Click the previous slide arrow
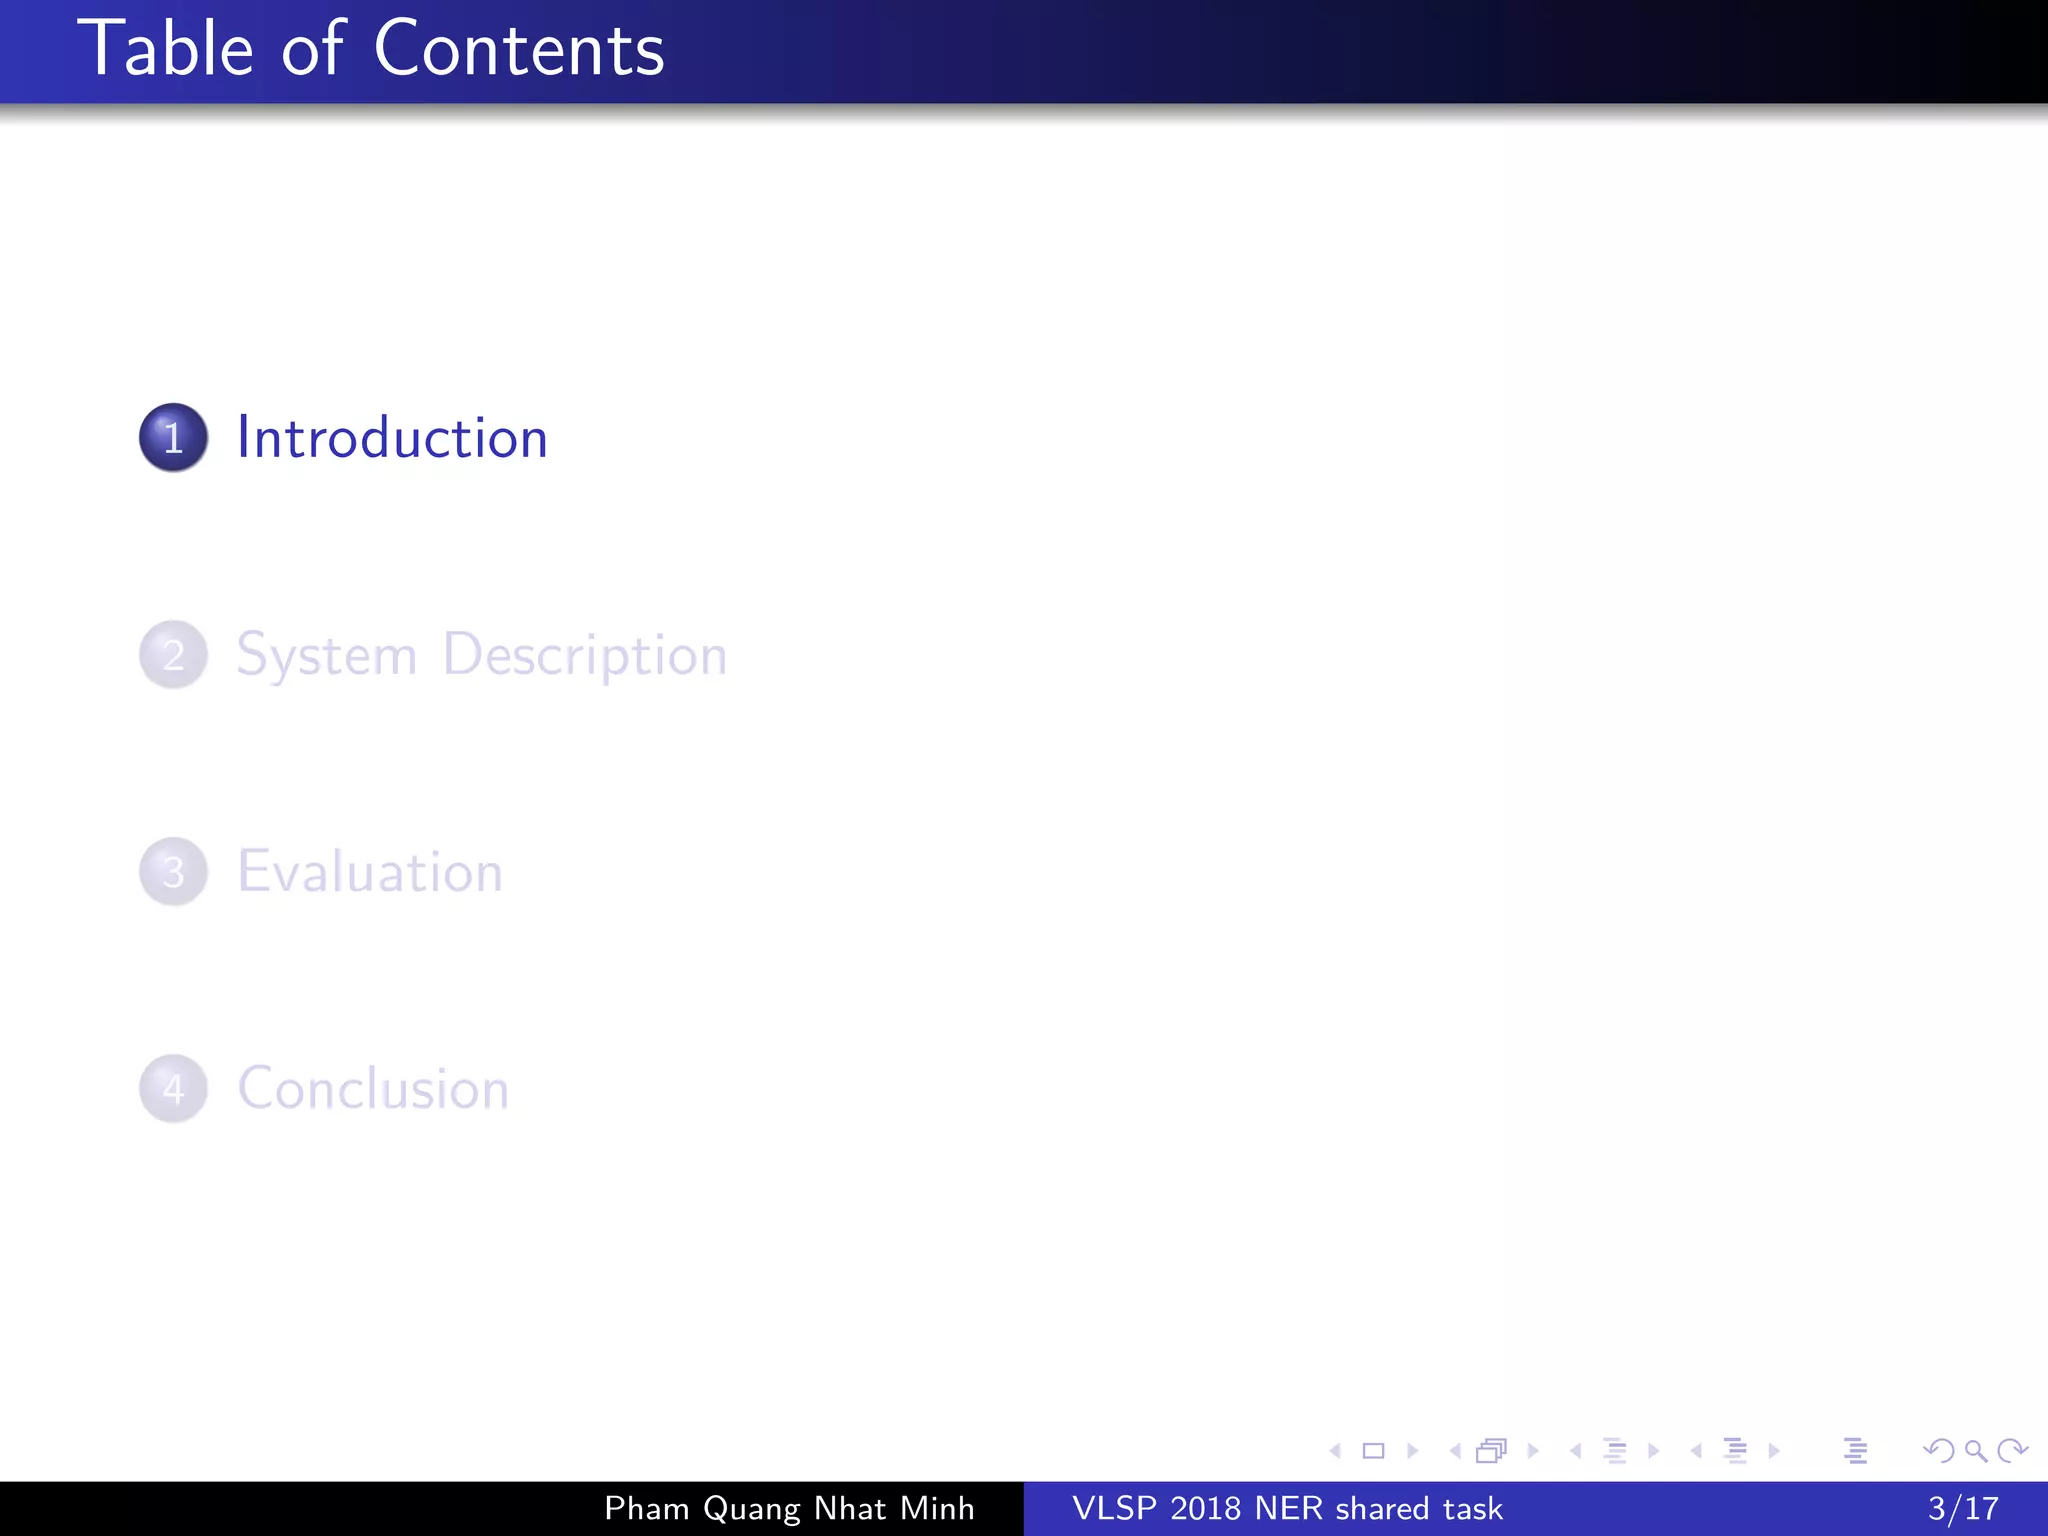The image size is (2048, 1536). 1335,1451
